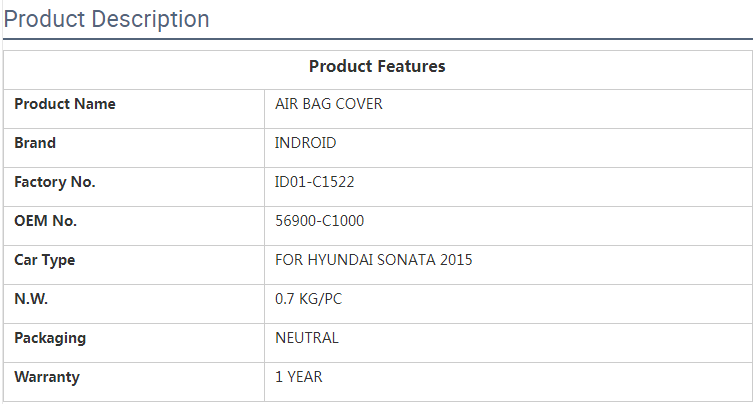Click the year 2015 in Car Type row
Screen dimensions: 755x404
[x=456, y=260]
